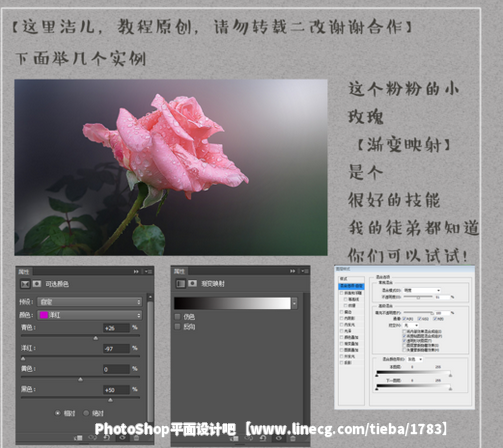Screen dimensions: 503x448
Task: Click the magenta value field showing -97
Action: tap(116, 349)
